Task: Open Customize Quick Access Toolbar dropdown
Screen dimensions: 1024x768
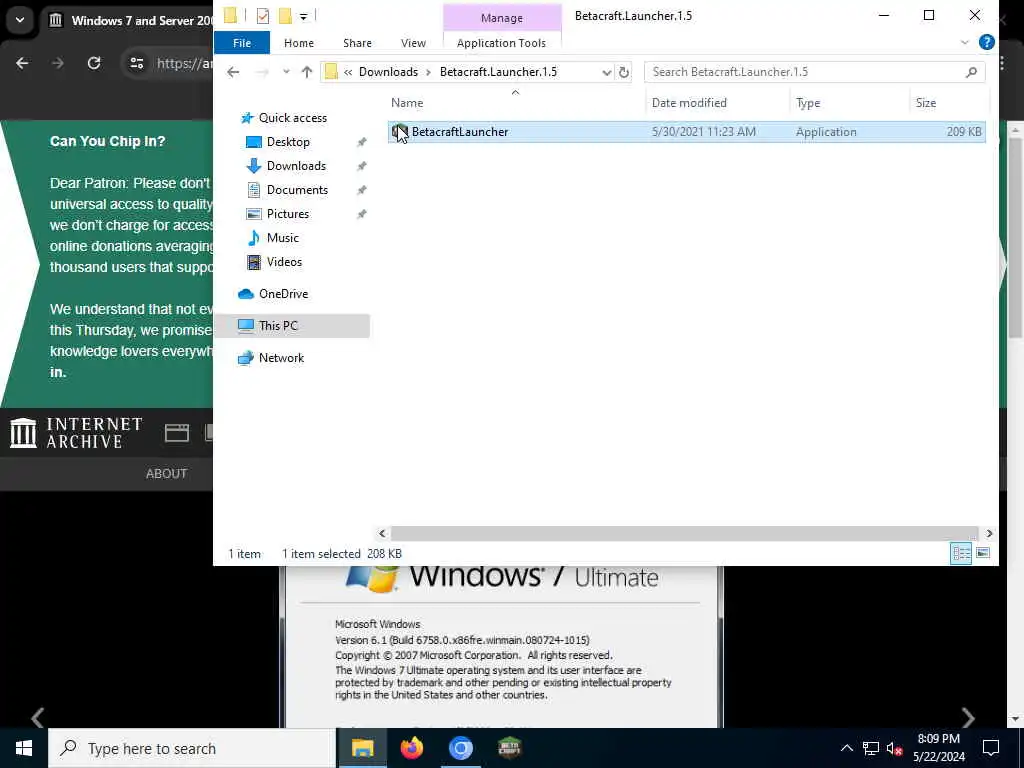Action: (x=304, y=16)
